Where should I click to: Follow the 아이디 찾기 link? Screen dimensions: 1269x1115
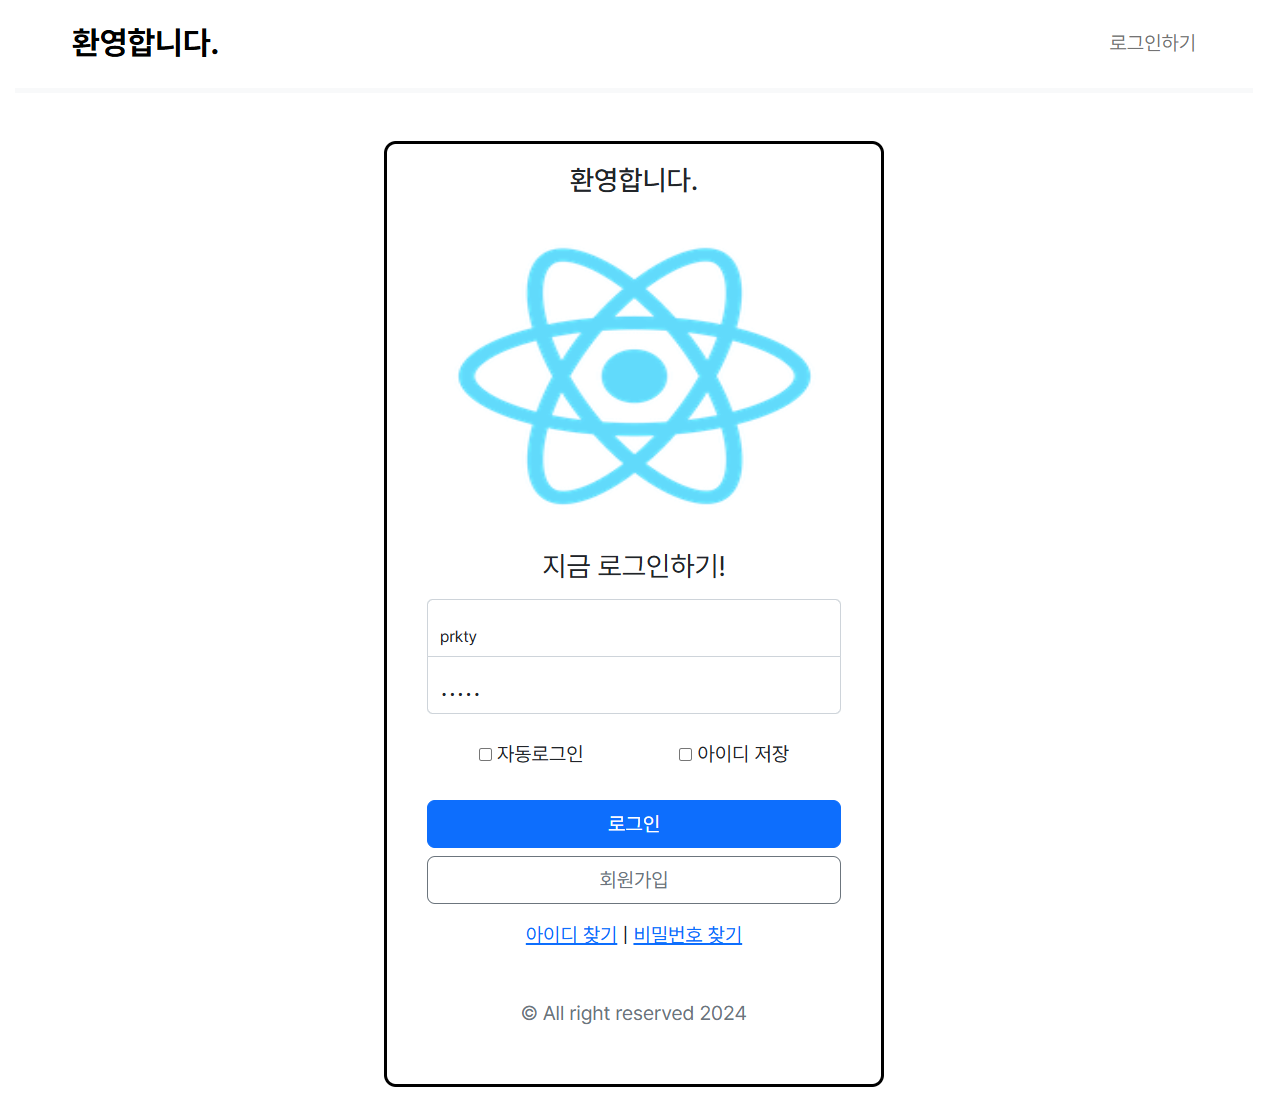pos(571,935)
